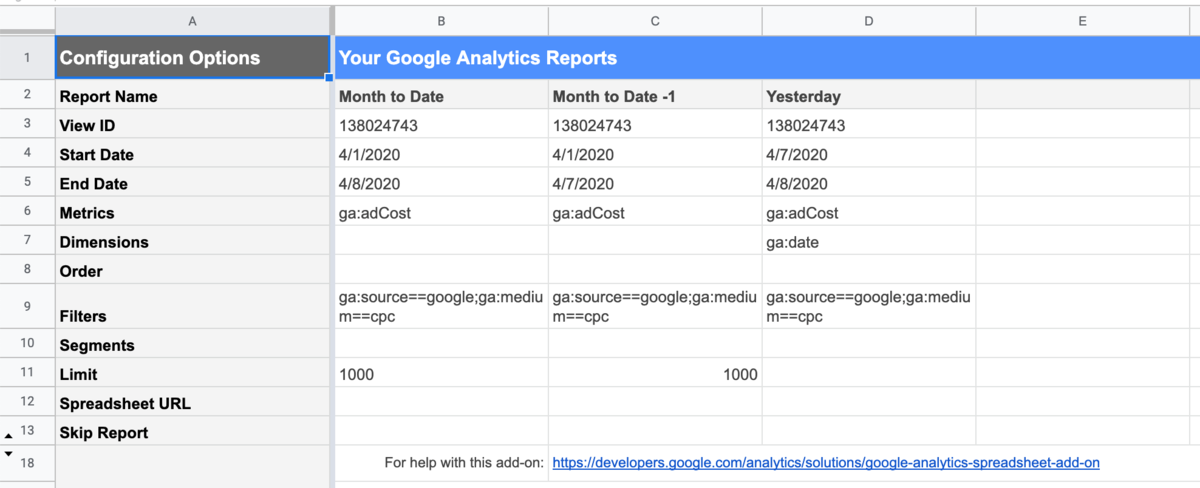Select the Start Date label cell

coord(192,154)
